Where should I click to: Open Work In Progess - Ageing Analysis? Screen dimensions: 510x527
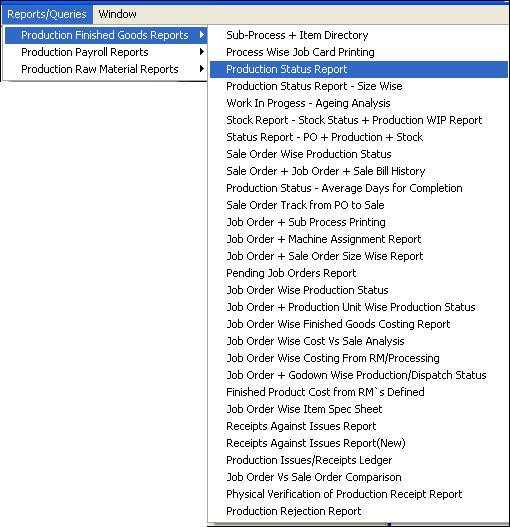(x=359, y=103)
